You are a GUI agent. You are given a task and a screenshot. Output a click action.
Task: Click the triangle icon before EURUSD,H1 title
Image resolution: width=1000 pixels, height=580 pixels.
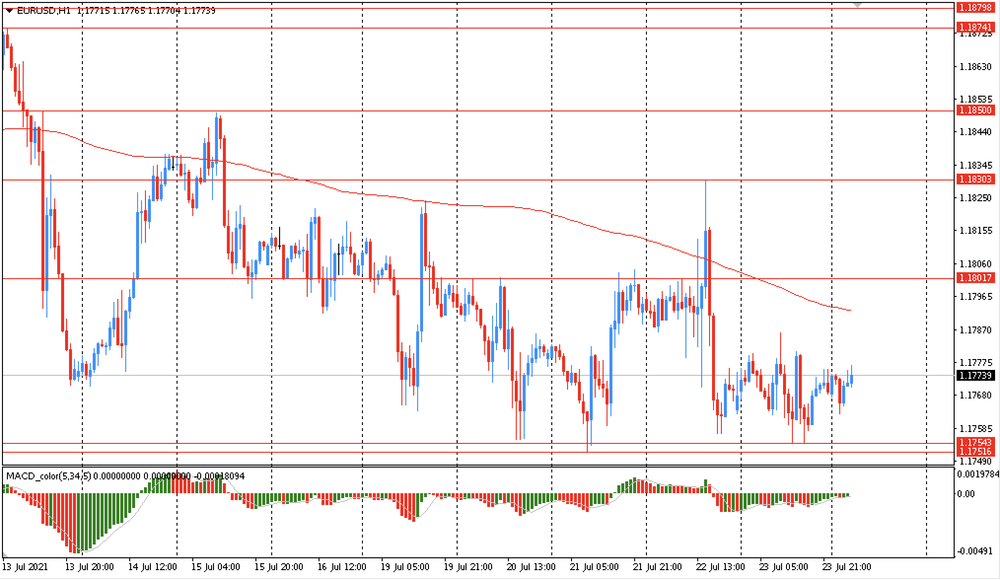click(x=9, y=11)
